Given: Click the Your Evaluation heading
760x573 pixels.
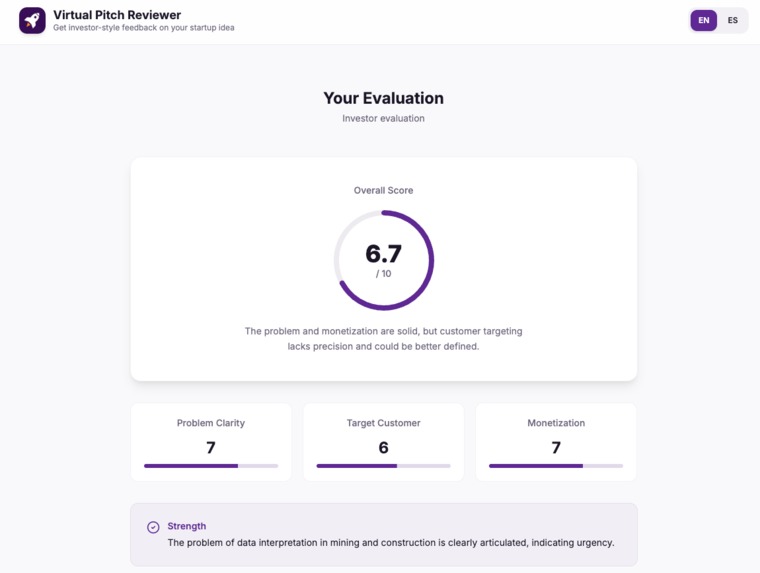Looking at the screenshot, I should click(x=383, y=98).
